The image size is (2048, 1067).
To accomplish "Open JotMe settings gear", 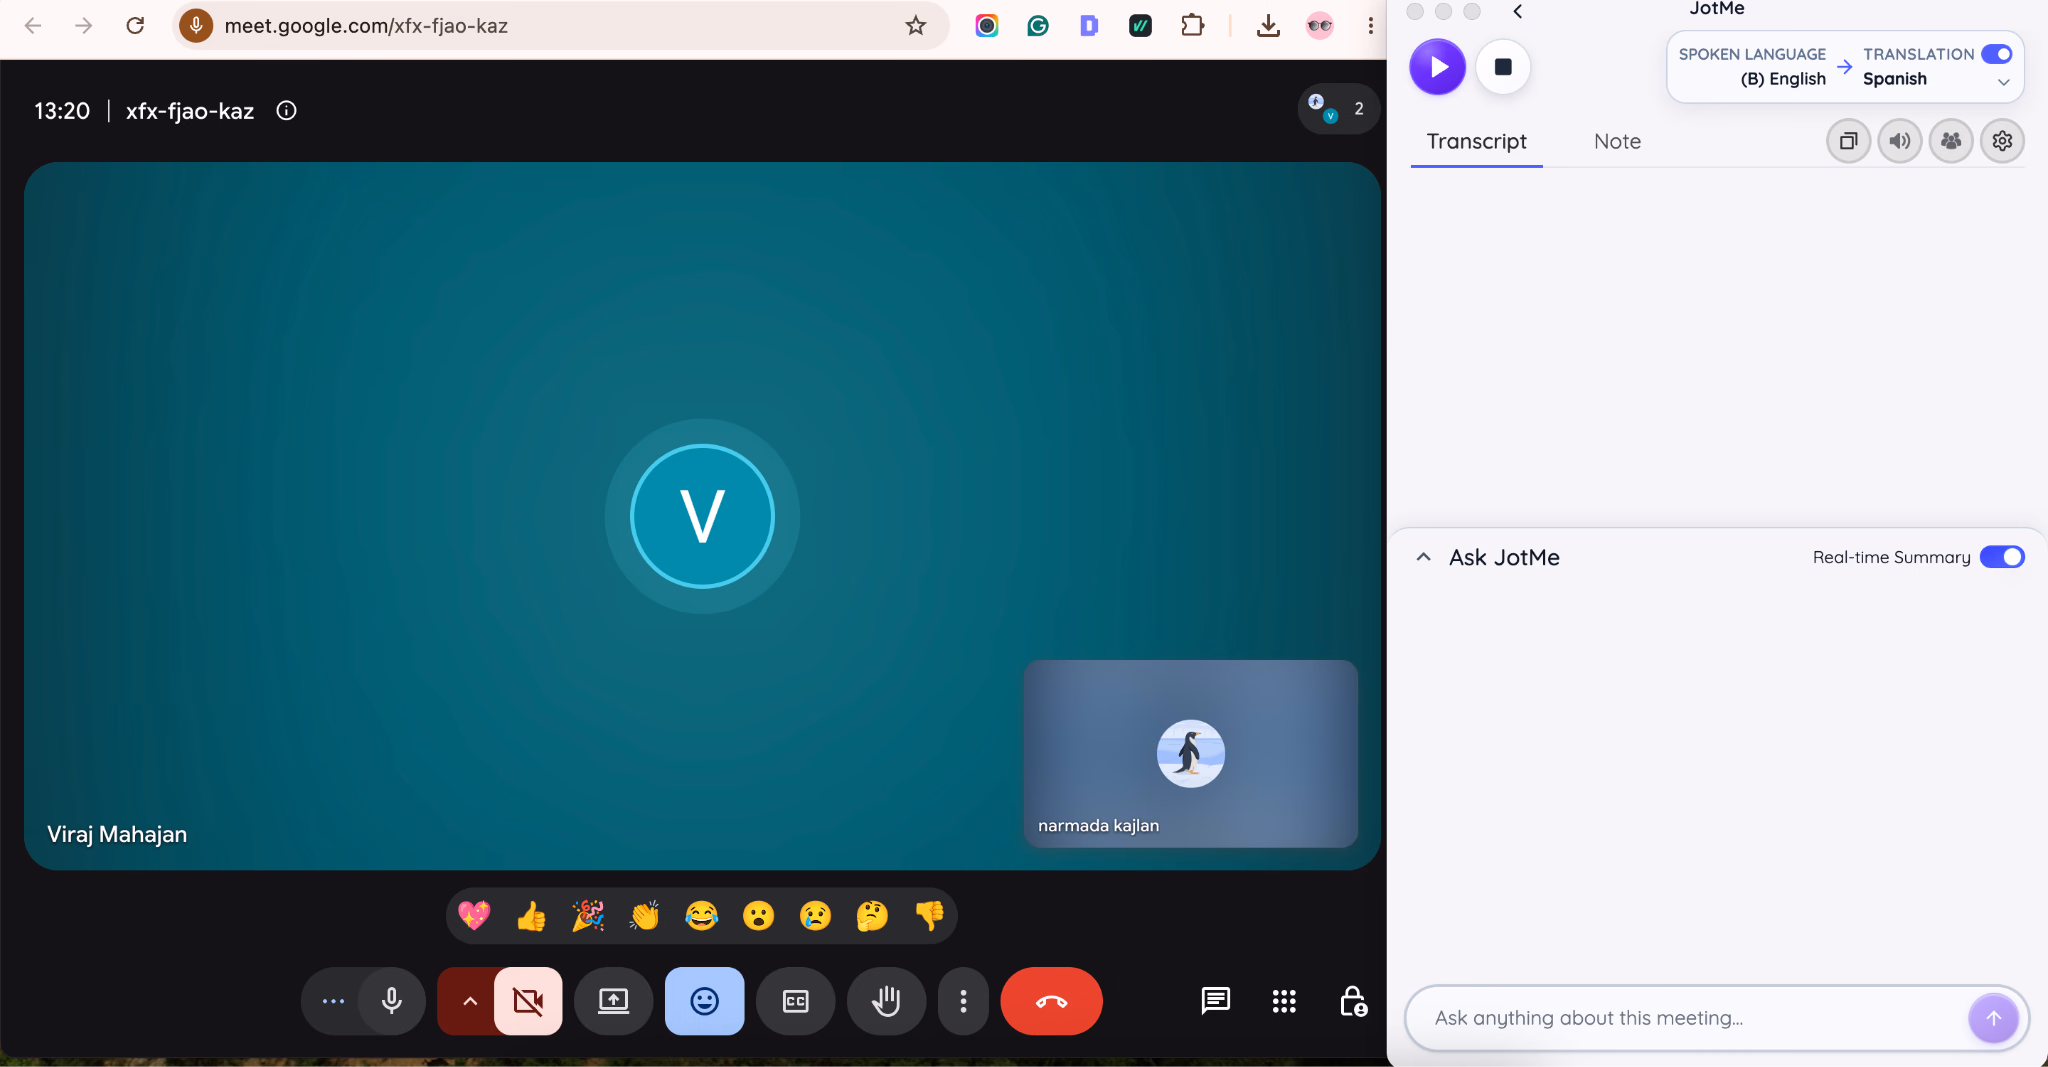I will [2002, 141].
